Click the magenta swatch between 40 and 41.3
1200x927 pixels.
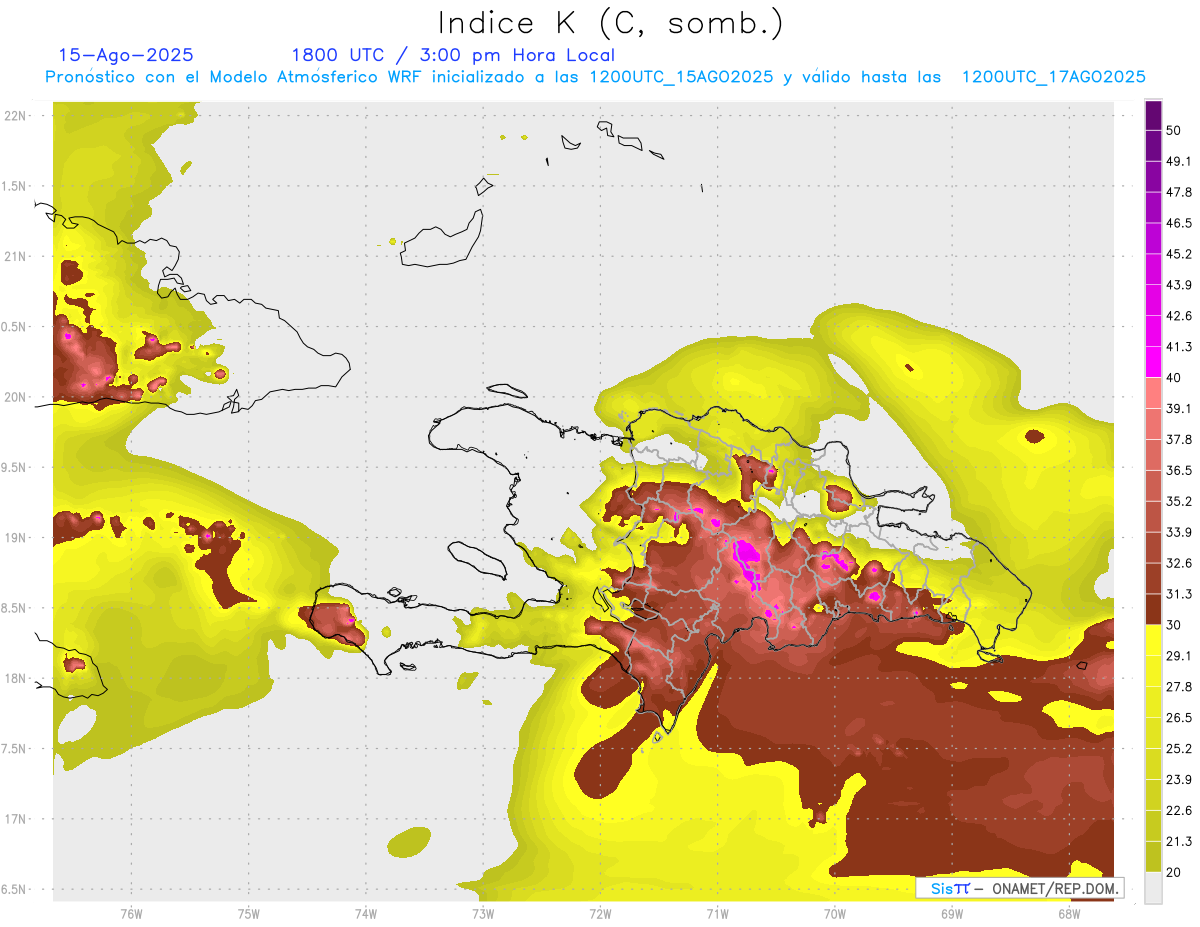pyautogui.click(x=1153, y=362)
